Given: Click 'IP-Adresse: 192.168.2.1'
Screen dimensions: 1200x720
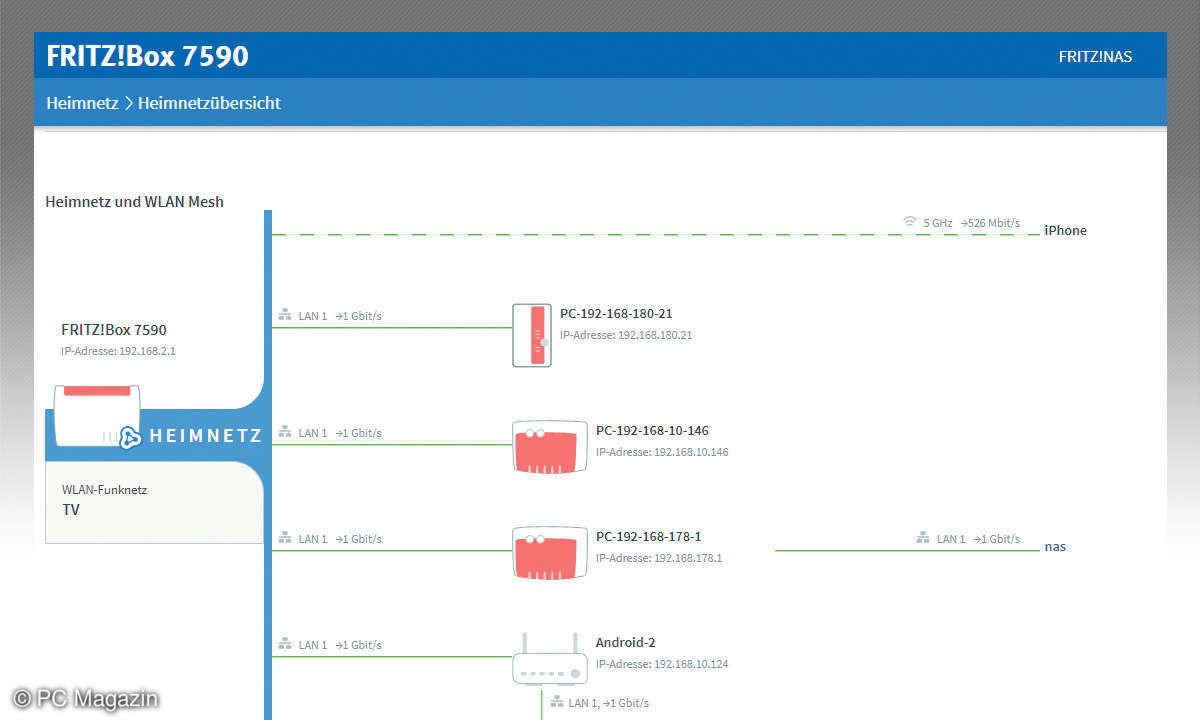Looking at the screenshot, I should (119, 351).
